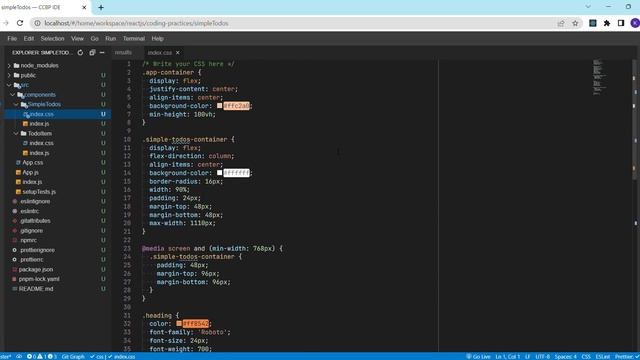Click the .heading color swatch on line 32

[x=179, y=324]
